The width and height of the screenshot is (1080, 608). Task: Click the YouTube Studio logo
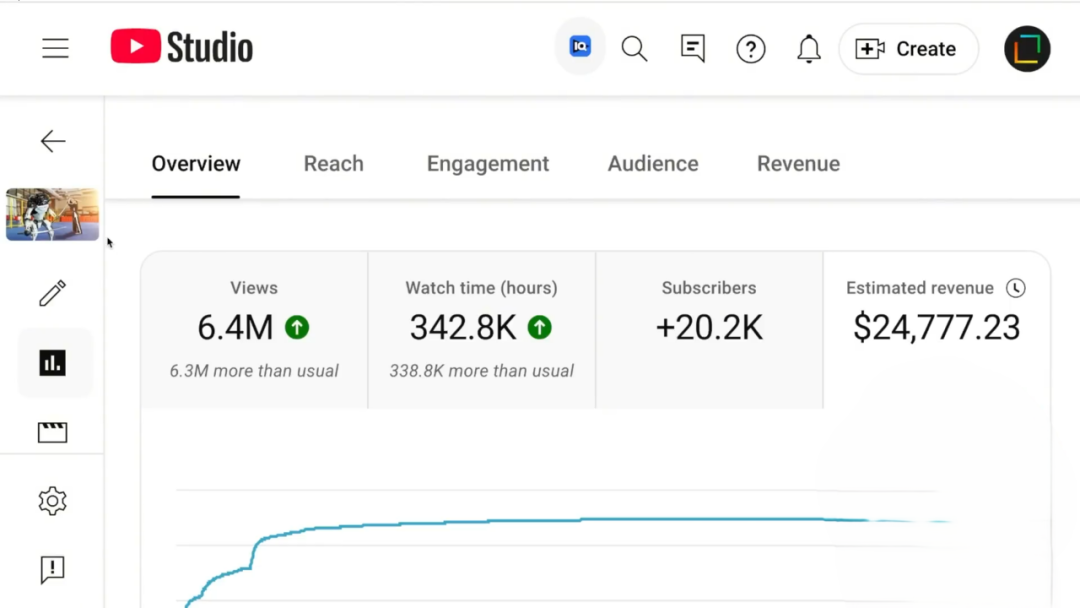[x=182, y=47]
